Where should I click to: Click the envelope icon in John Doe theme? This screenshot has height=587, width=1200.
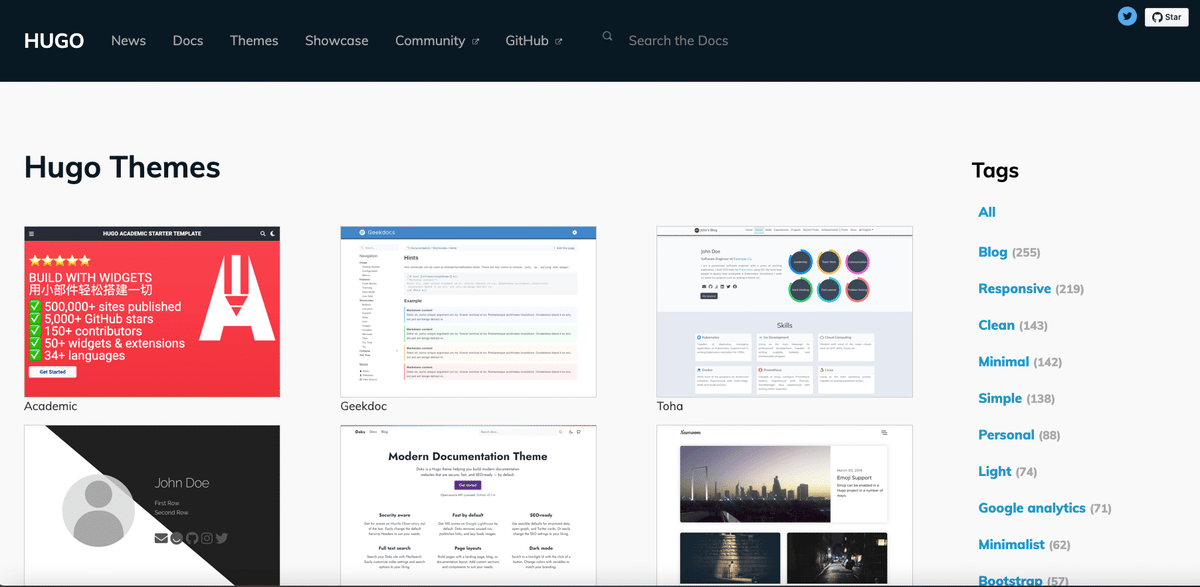(x=161, y=538)
